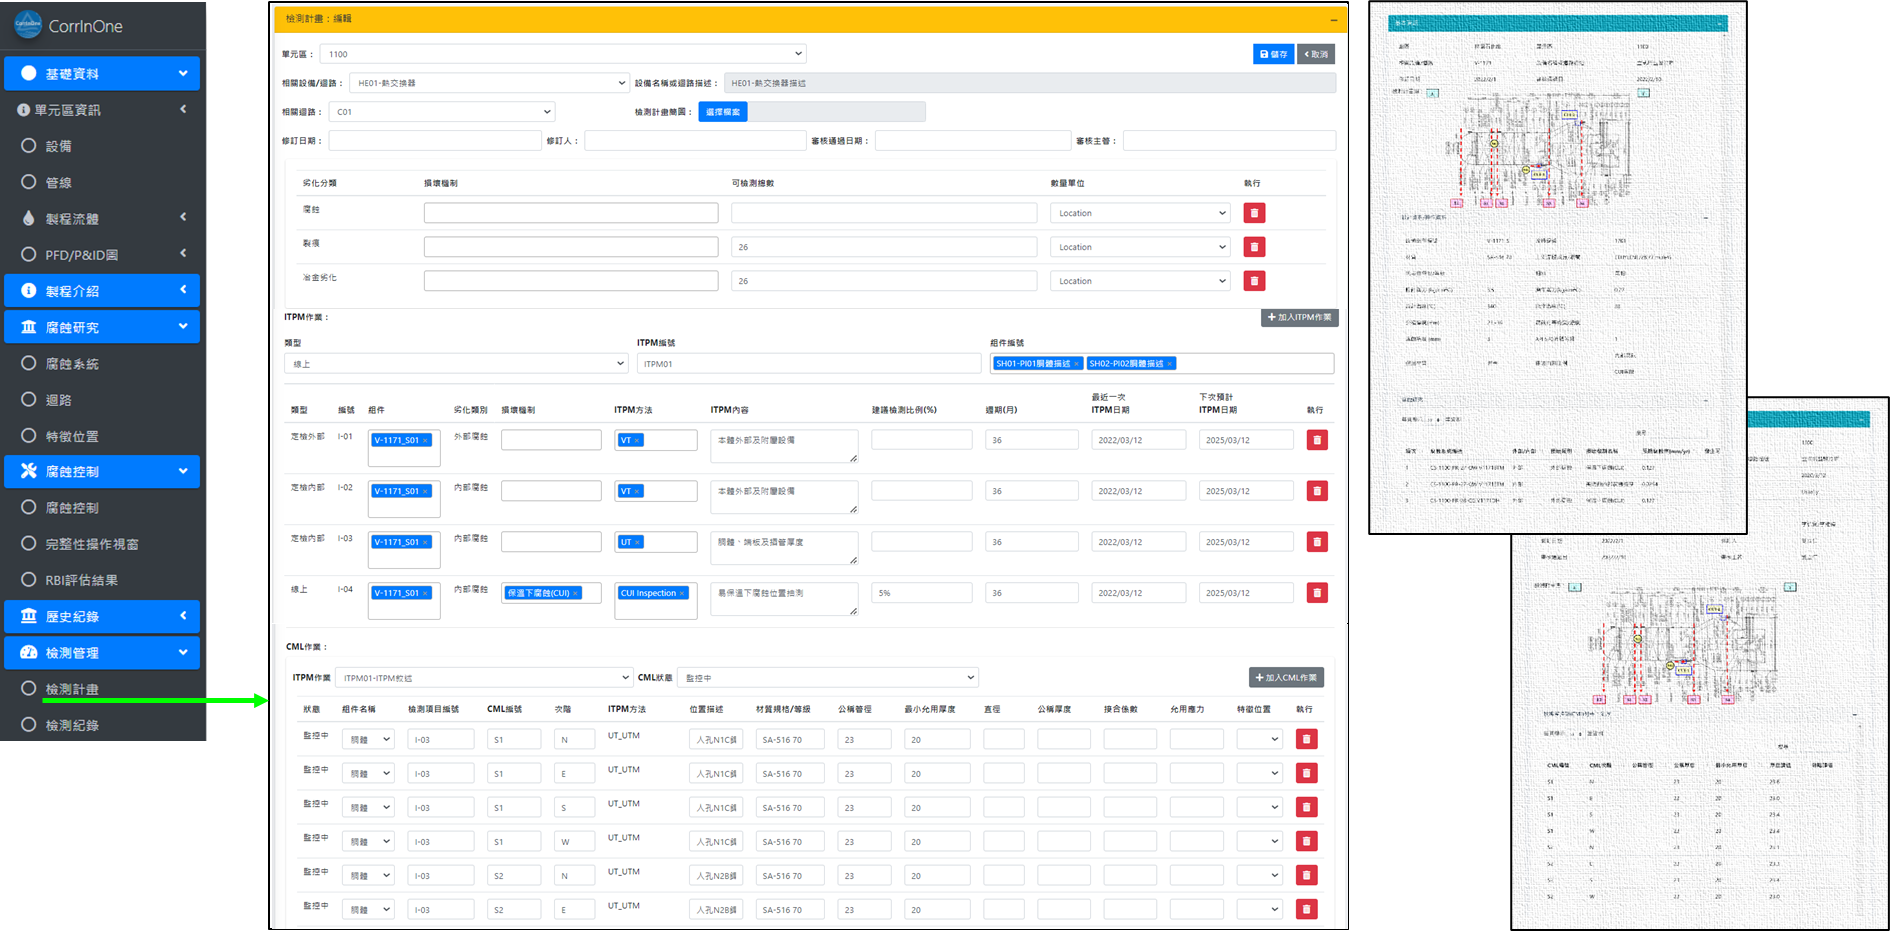The height and width of the screenshot is (931, 1890).
Task: Remove the CUI Inspection tag
Action: coord(682,593)
